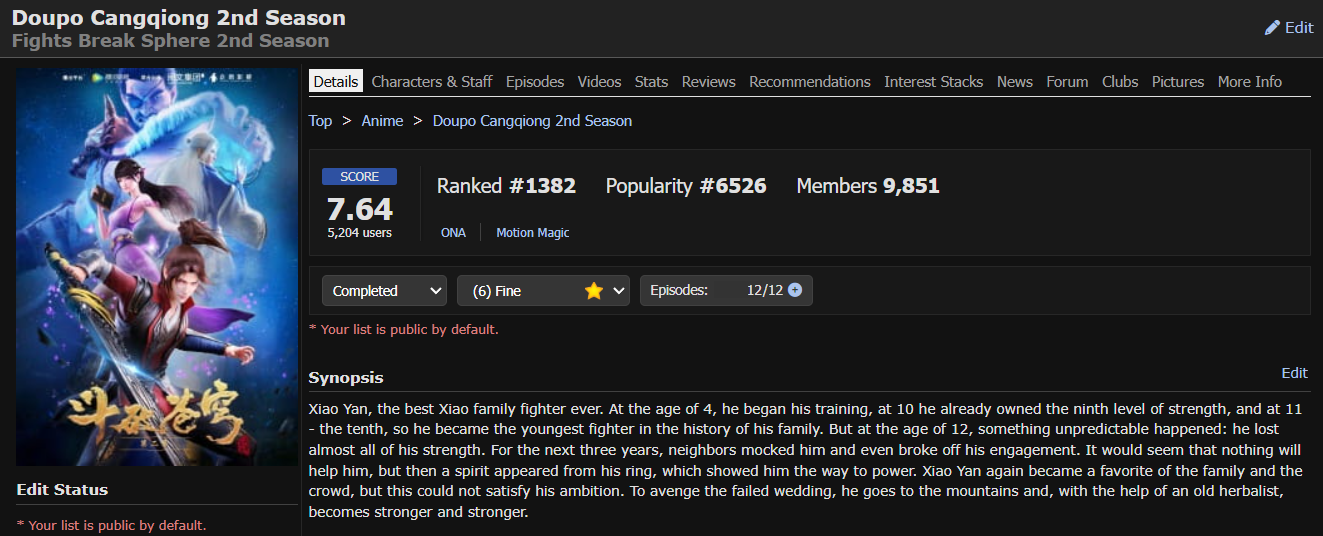Click the Ranked #1382 text

[506, 186]
